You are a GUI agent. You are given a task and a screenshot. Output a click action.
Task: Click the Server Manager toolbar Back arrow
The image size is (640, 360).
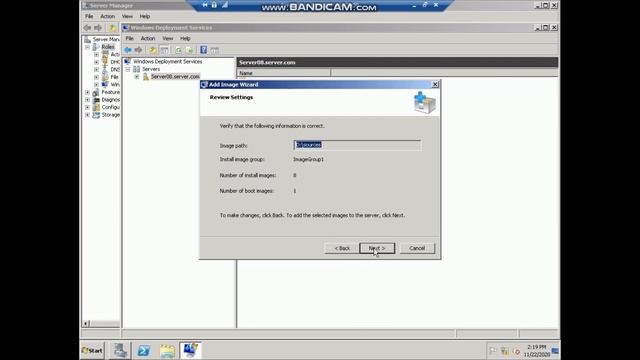tap(87, 28)
